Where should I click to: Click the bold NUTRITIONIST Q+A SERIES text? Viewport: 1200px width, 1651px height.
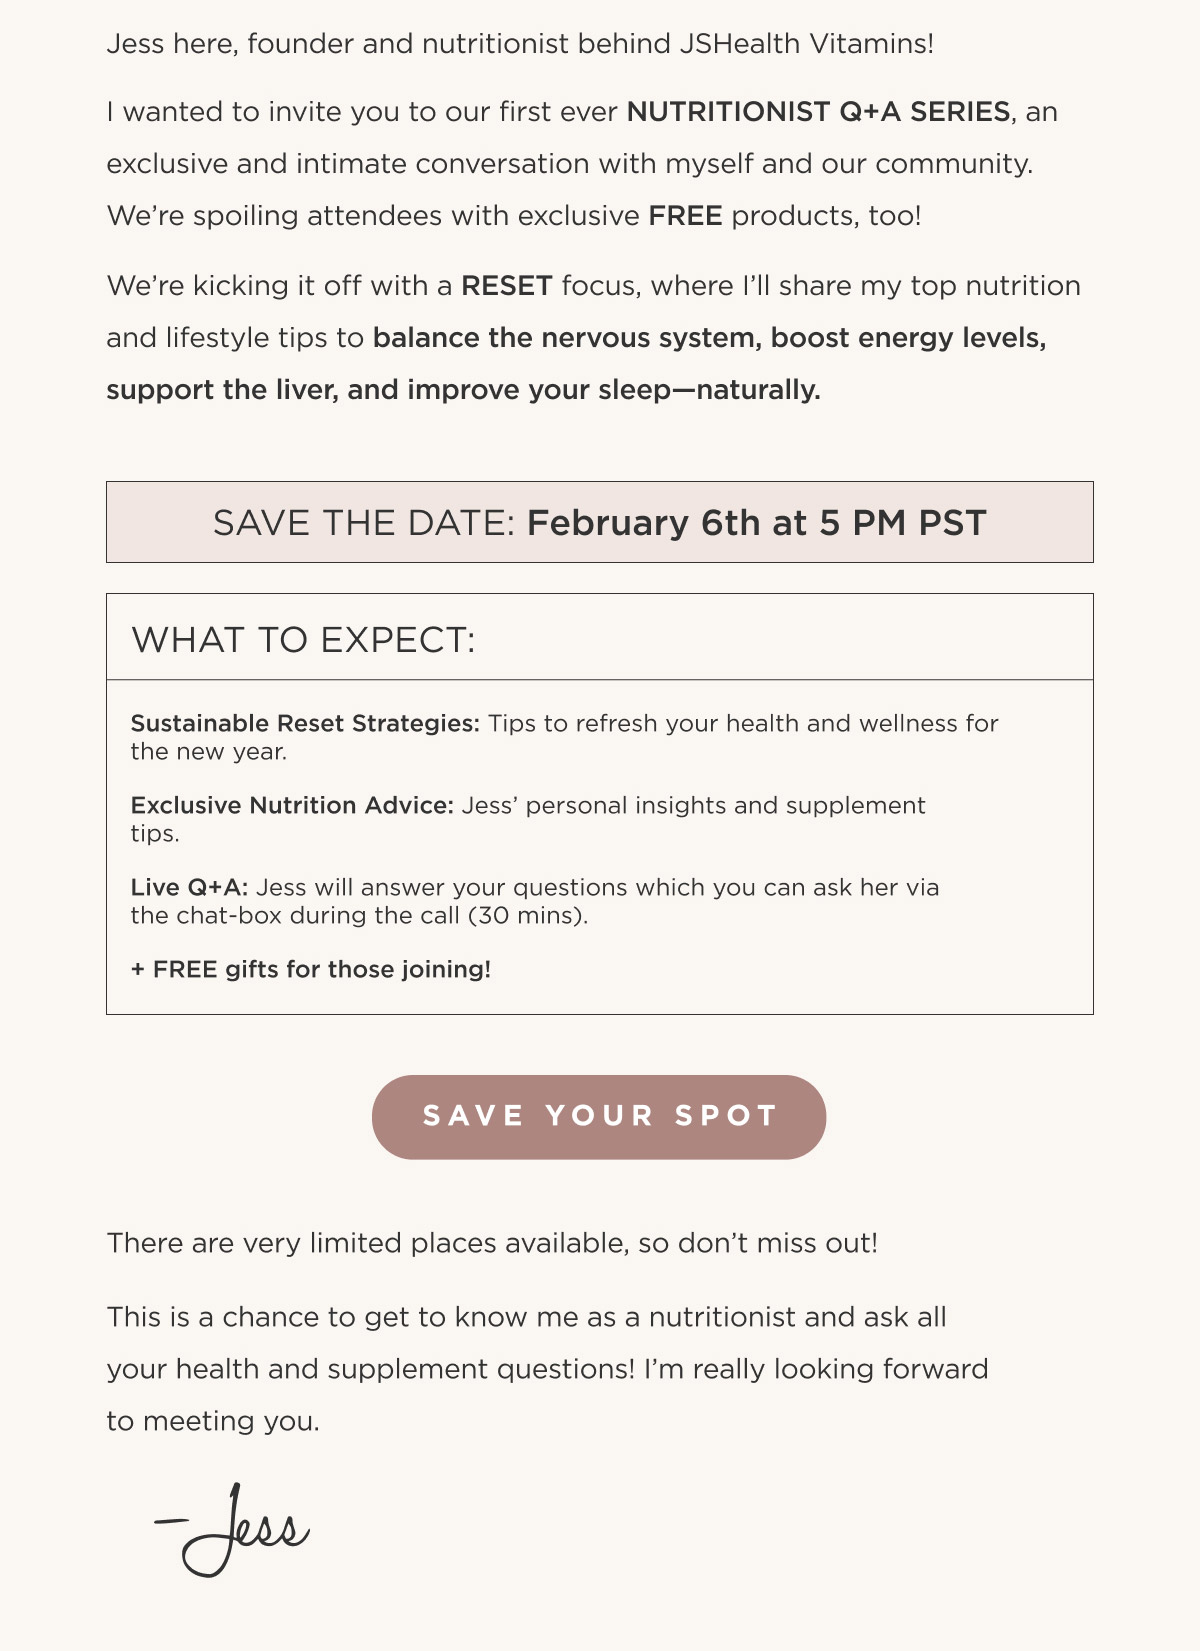coord(818,111)
